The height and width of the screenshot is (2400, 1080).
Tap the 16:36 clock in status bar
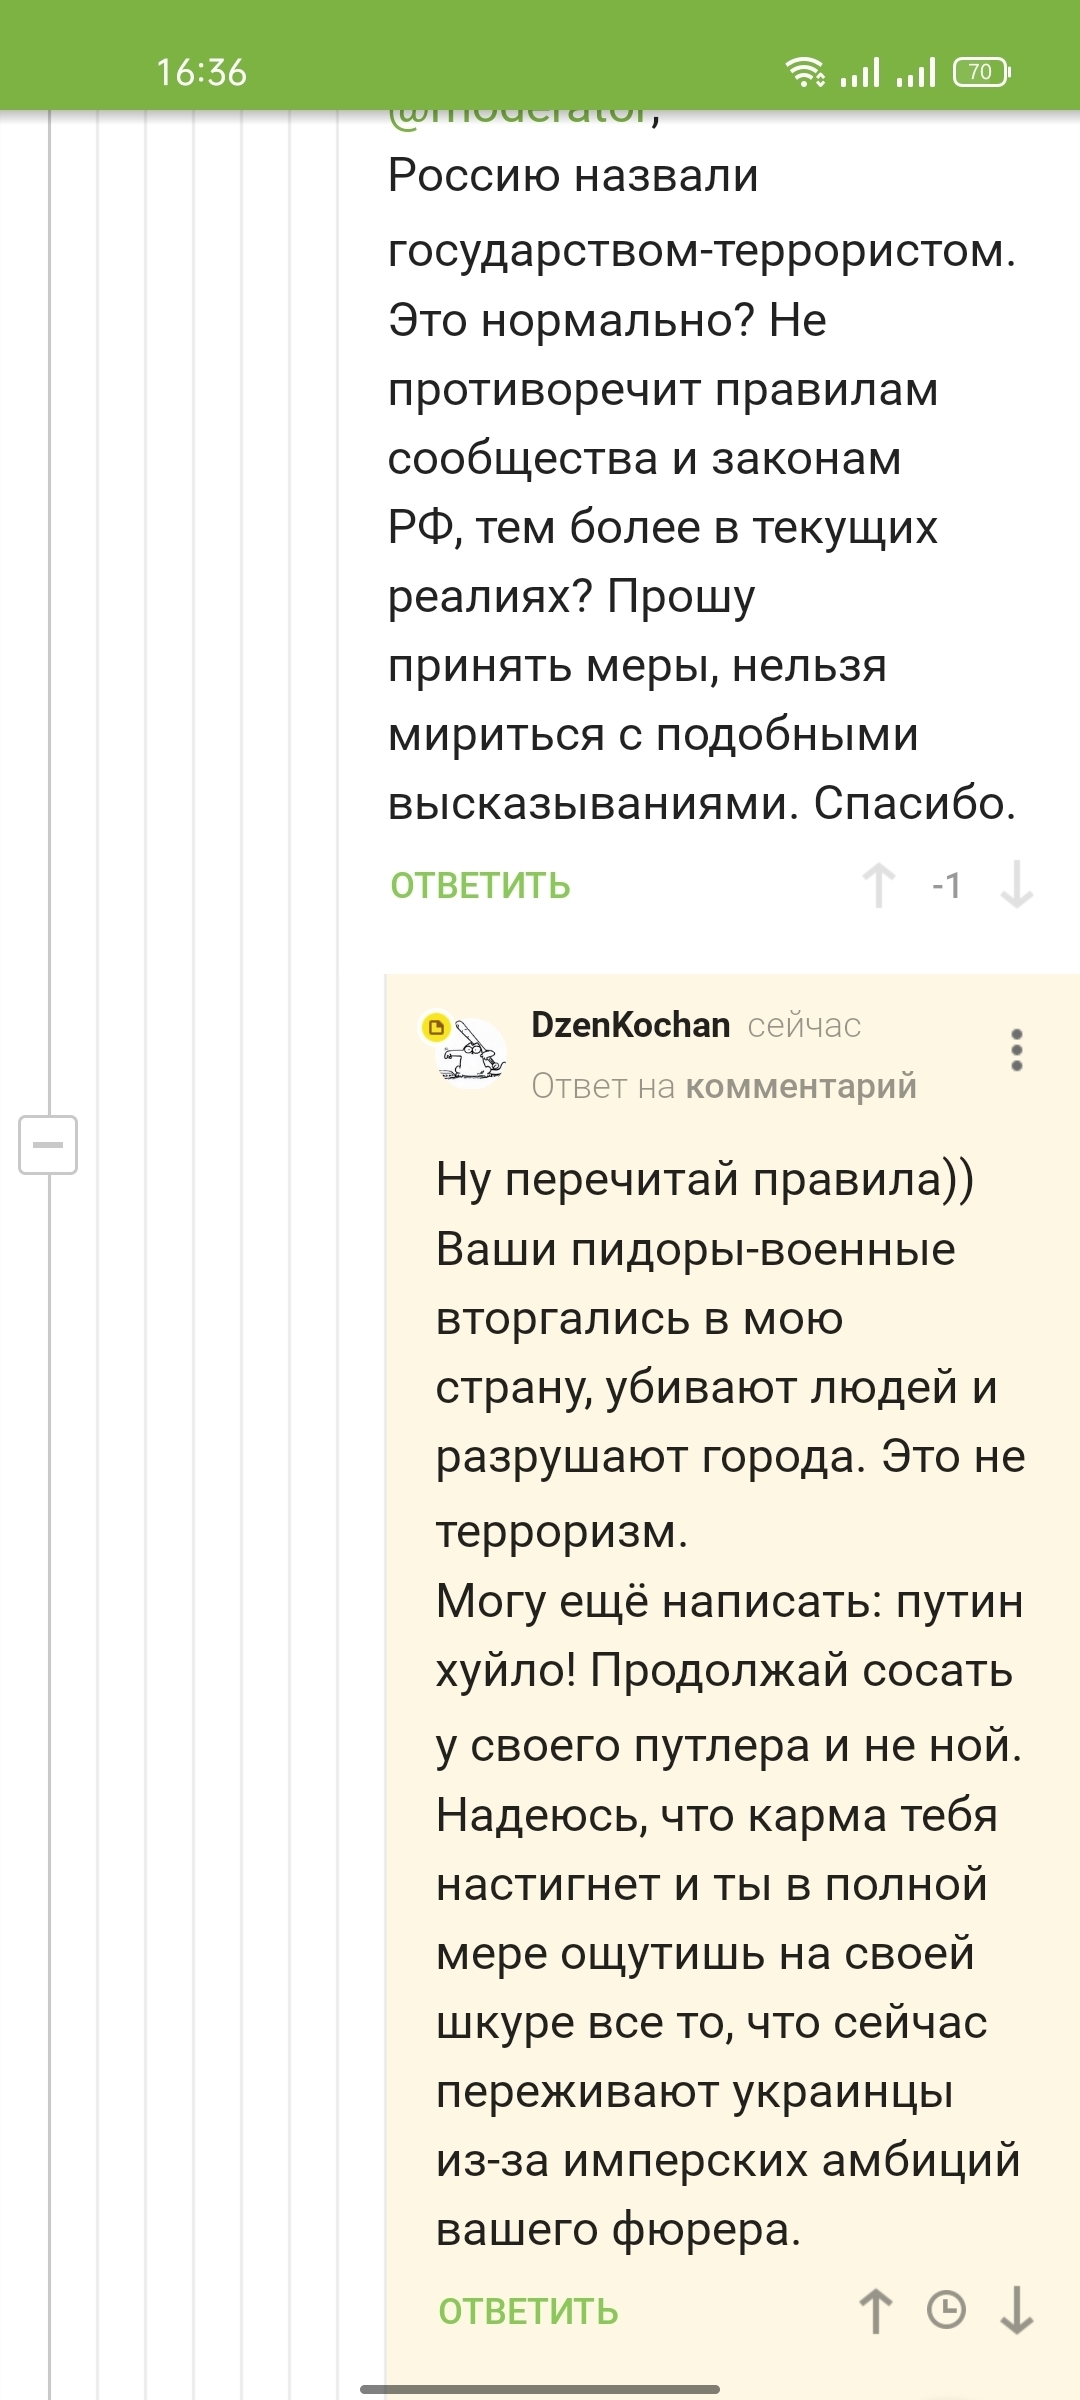point(201,72)
